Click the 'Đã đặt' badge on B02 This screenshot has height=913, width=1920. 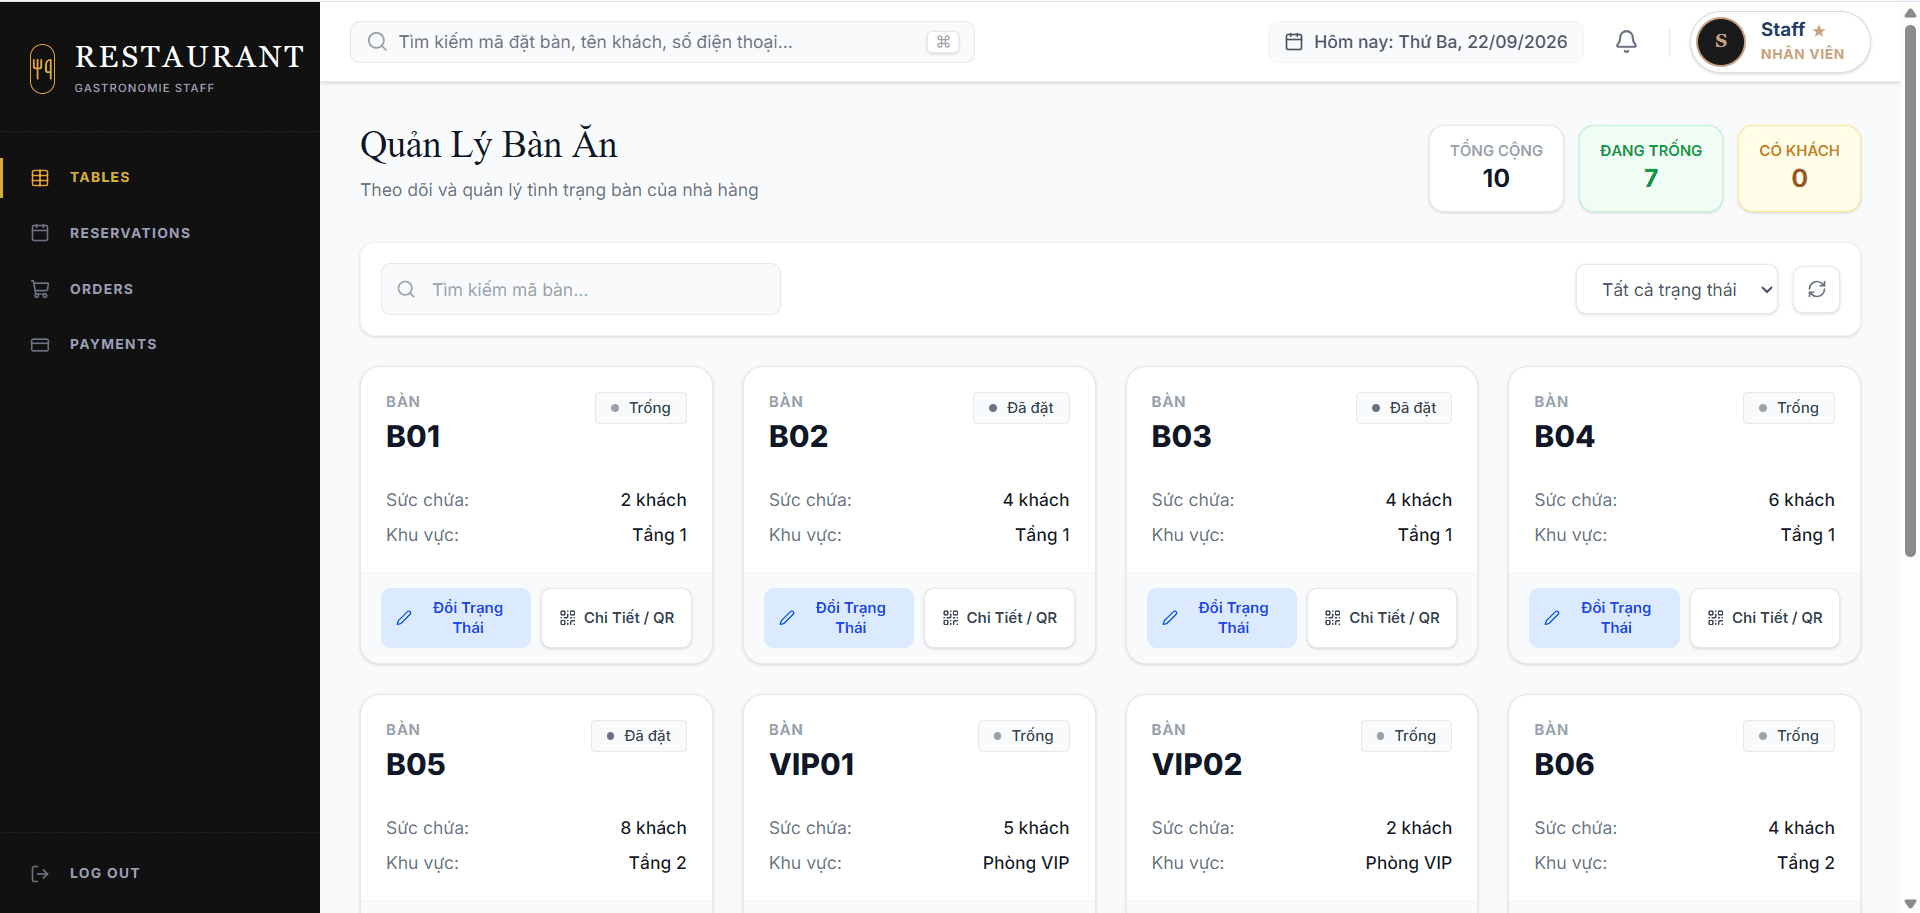[x=1021, y=408]
